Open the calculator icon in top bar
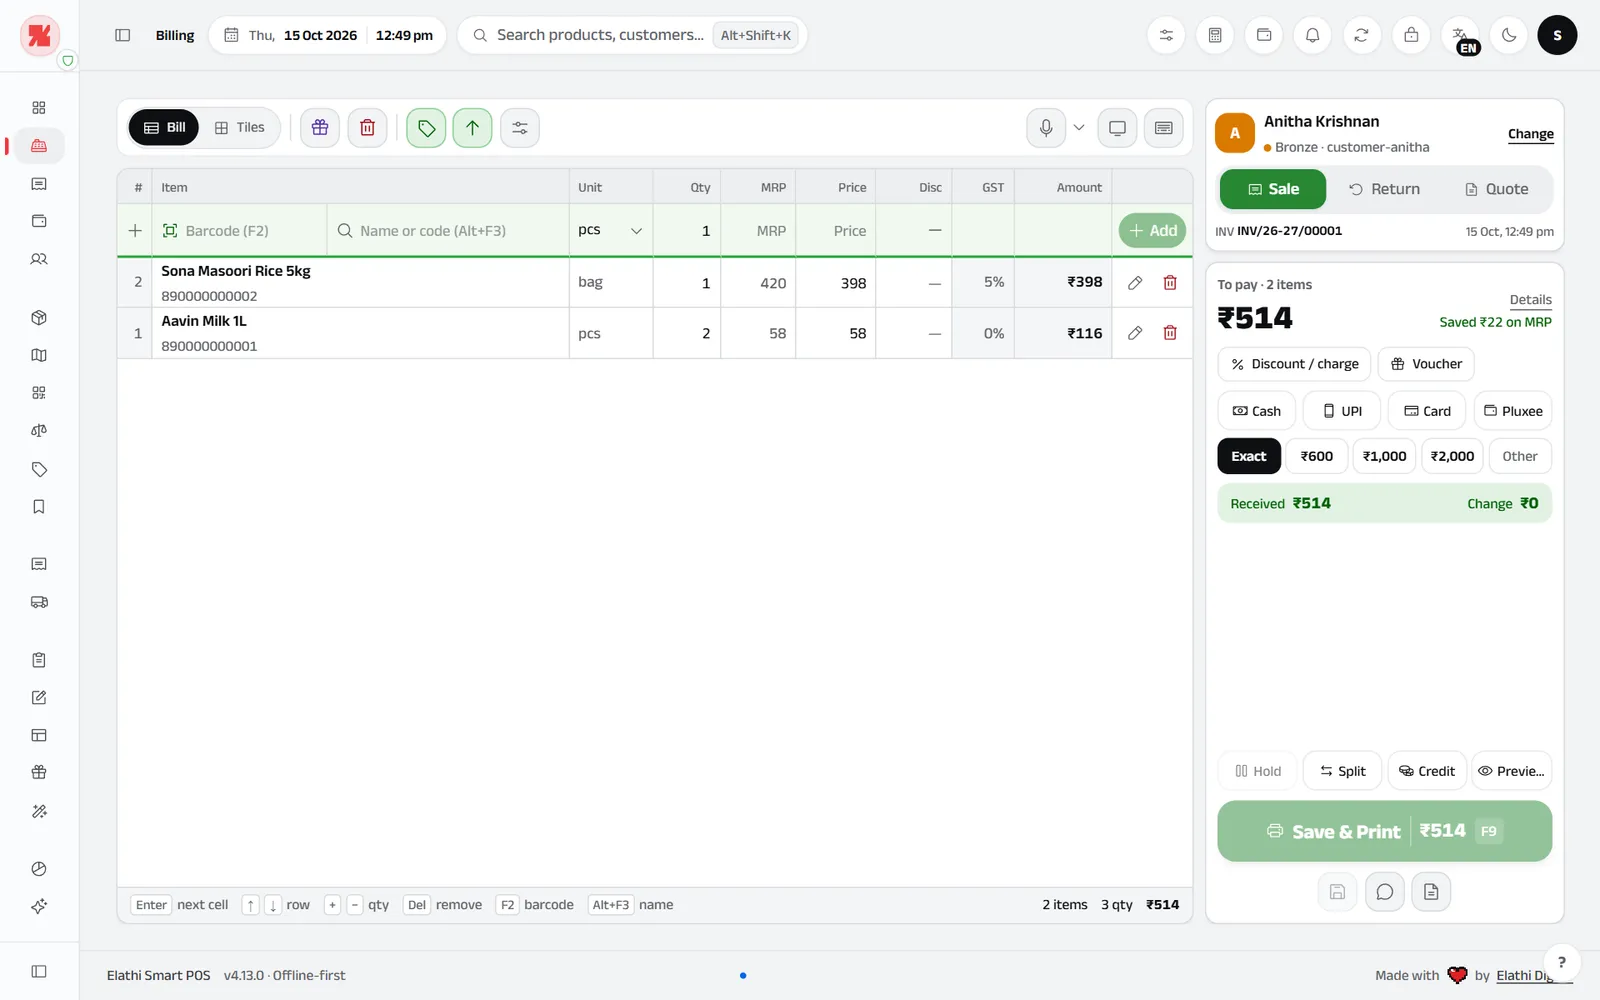The image size is (1600, 1000). (x=1215, y=35)
